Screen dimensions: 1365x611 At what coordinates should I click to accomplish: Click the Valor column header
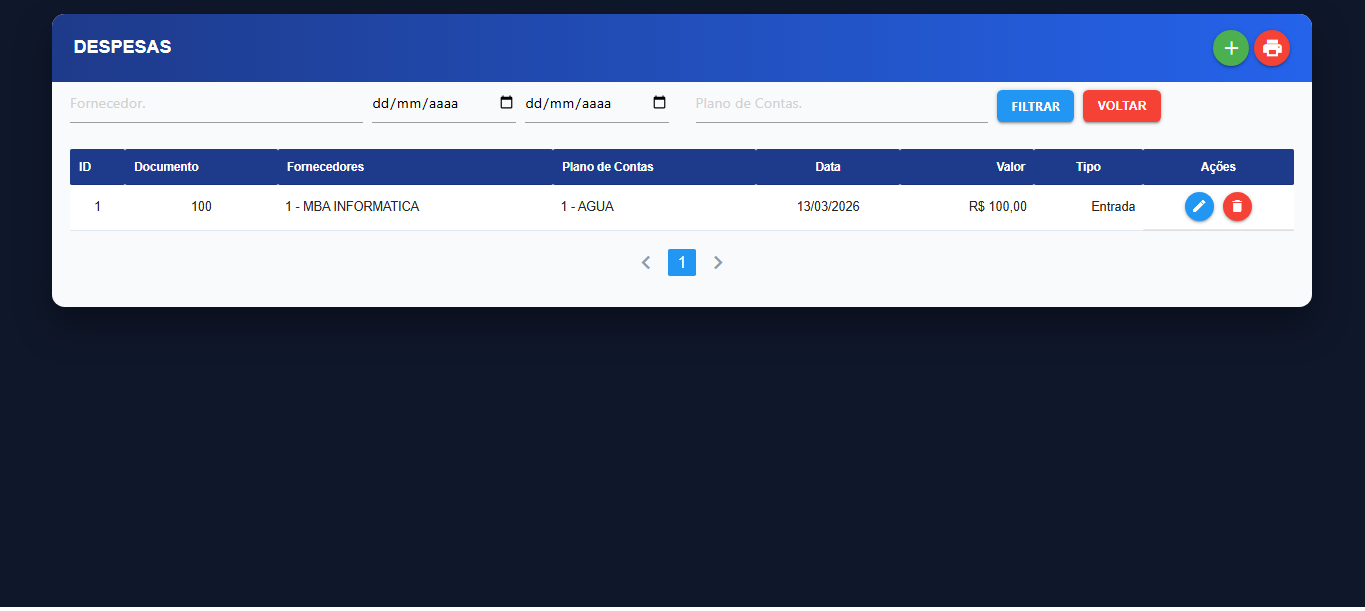pos(1010,167)
